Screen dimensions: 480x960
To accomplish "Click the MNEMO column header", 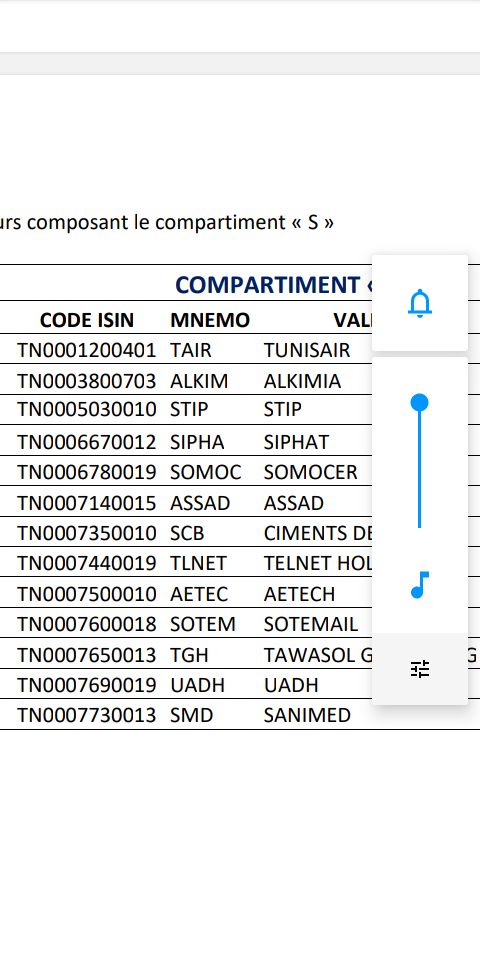I will pos(210,320).
